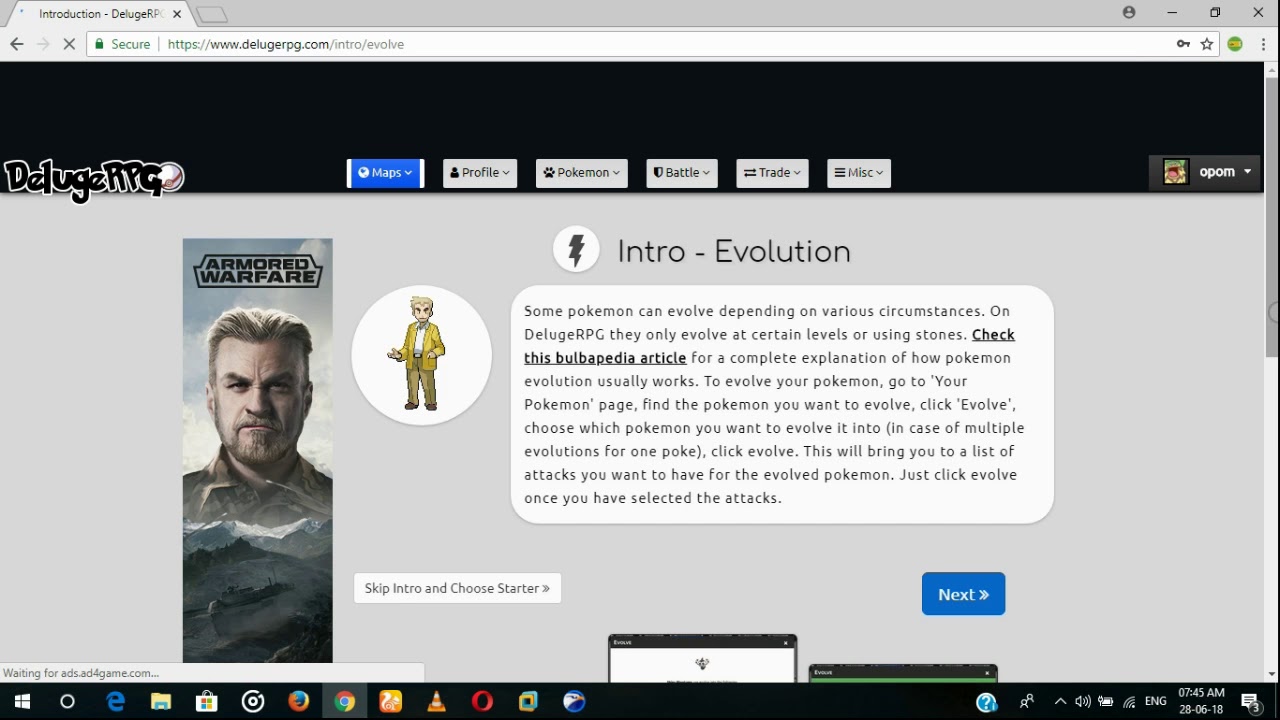Expand the Trade dropdown menu

772,173
